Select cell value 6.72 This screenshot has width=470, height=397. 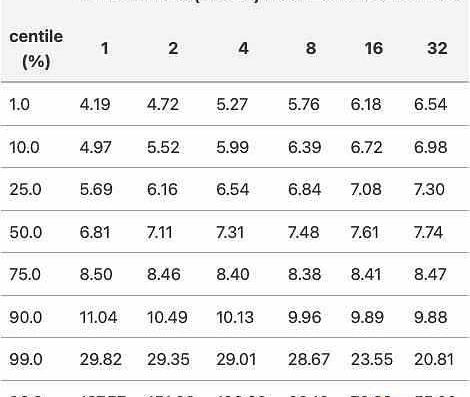366,147
